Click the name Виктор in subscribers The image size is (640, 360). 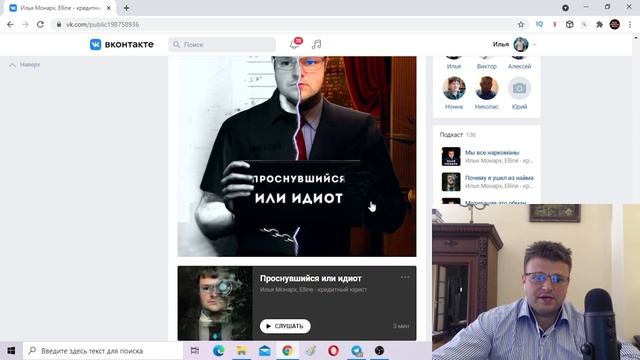pyautogui.click(x=487, y=66)
